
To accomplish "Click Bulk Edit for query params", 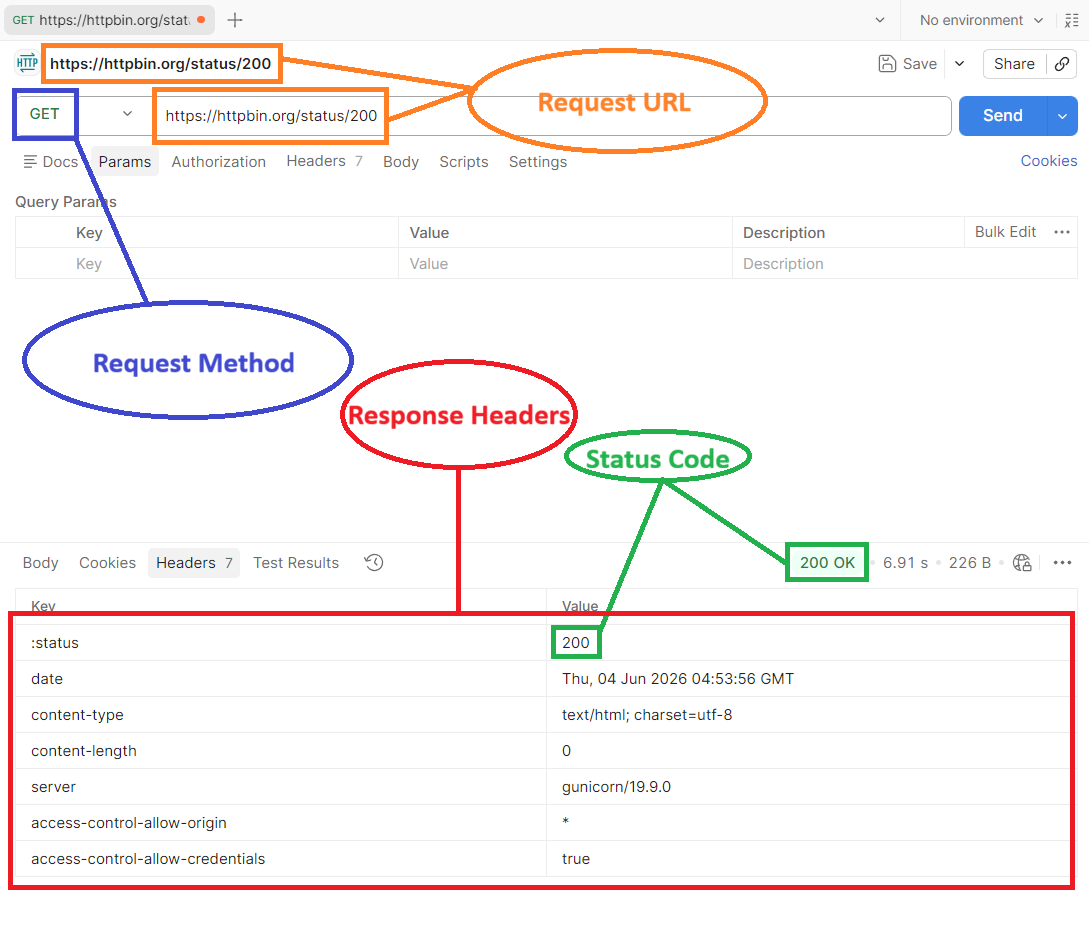I will coord(1005,232).
